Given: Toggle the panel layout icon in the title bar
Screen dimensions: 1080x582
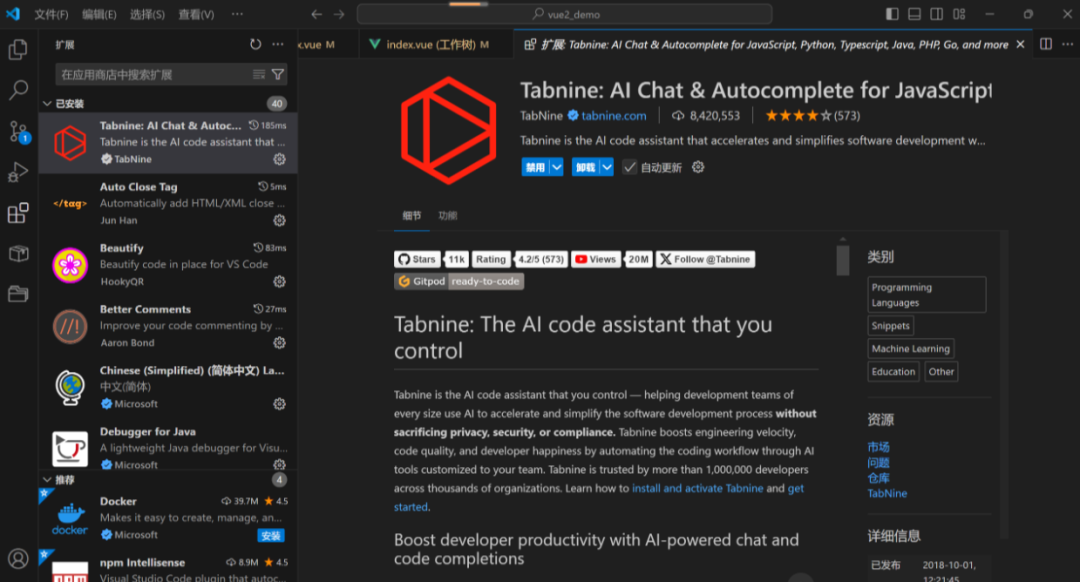Looking at the screenshot, I should 912,12.
